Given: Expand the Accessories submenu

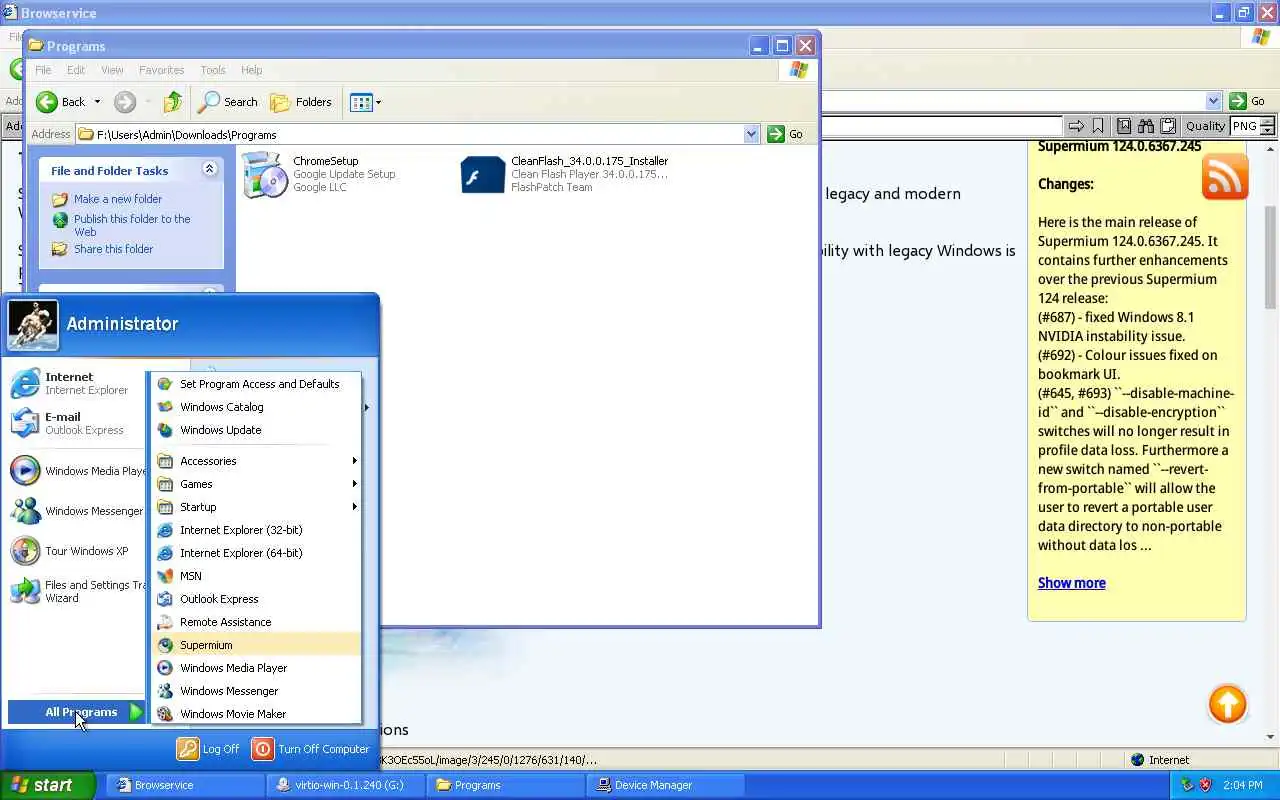Looking at the screenshot, I should pos(255,461).
